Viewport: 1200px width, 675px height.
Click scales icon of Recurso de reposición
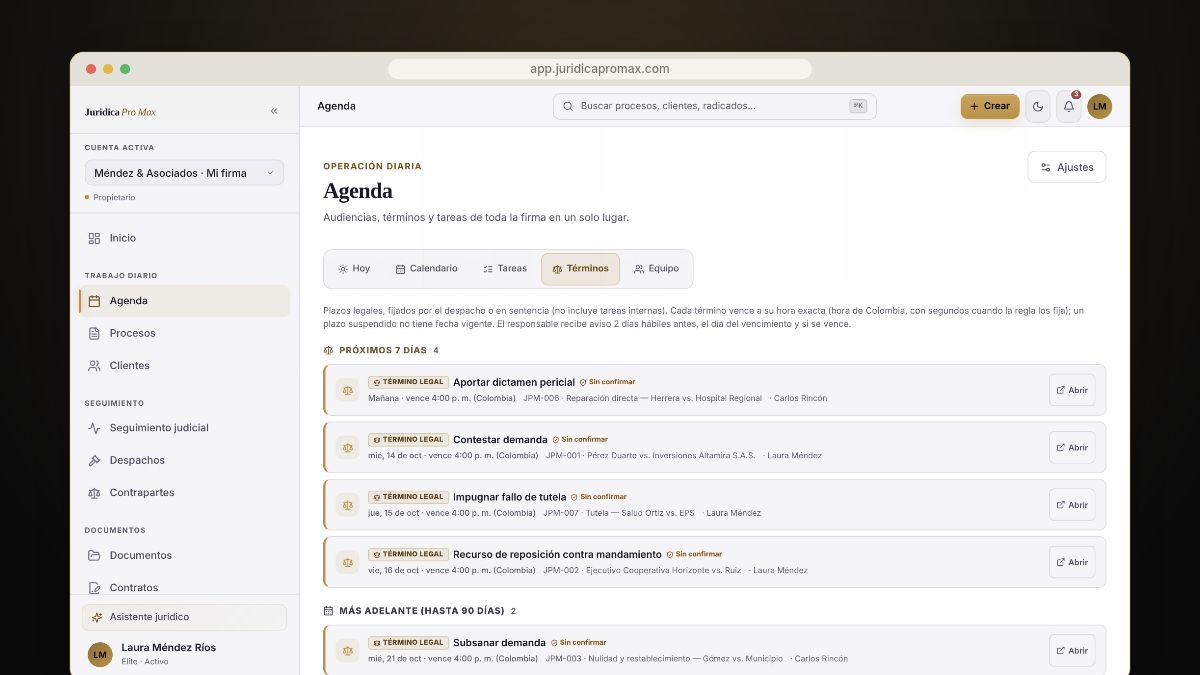point(347,562)
